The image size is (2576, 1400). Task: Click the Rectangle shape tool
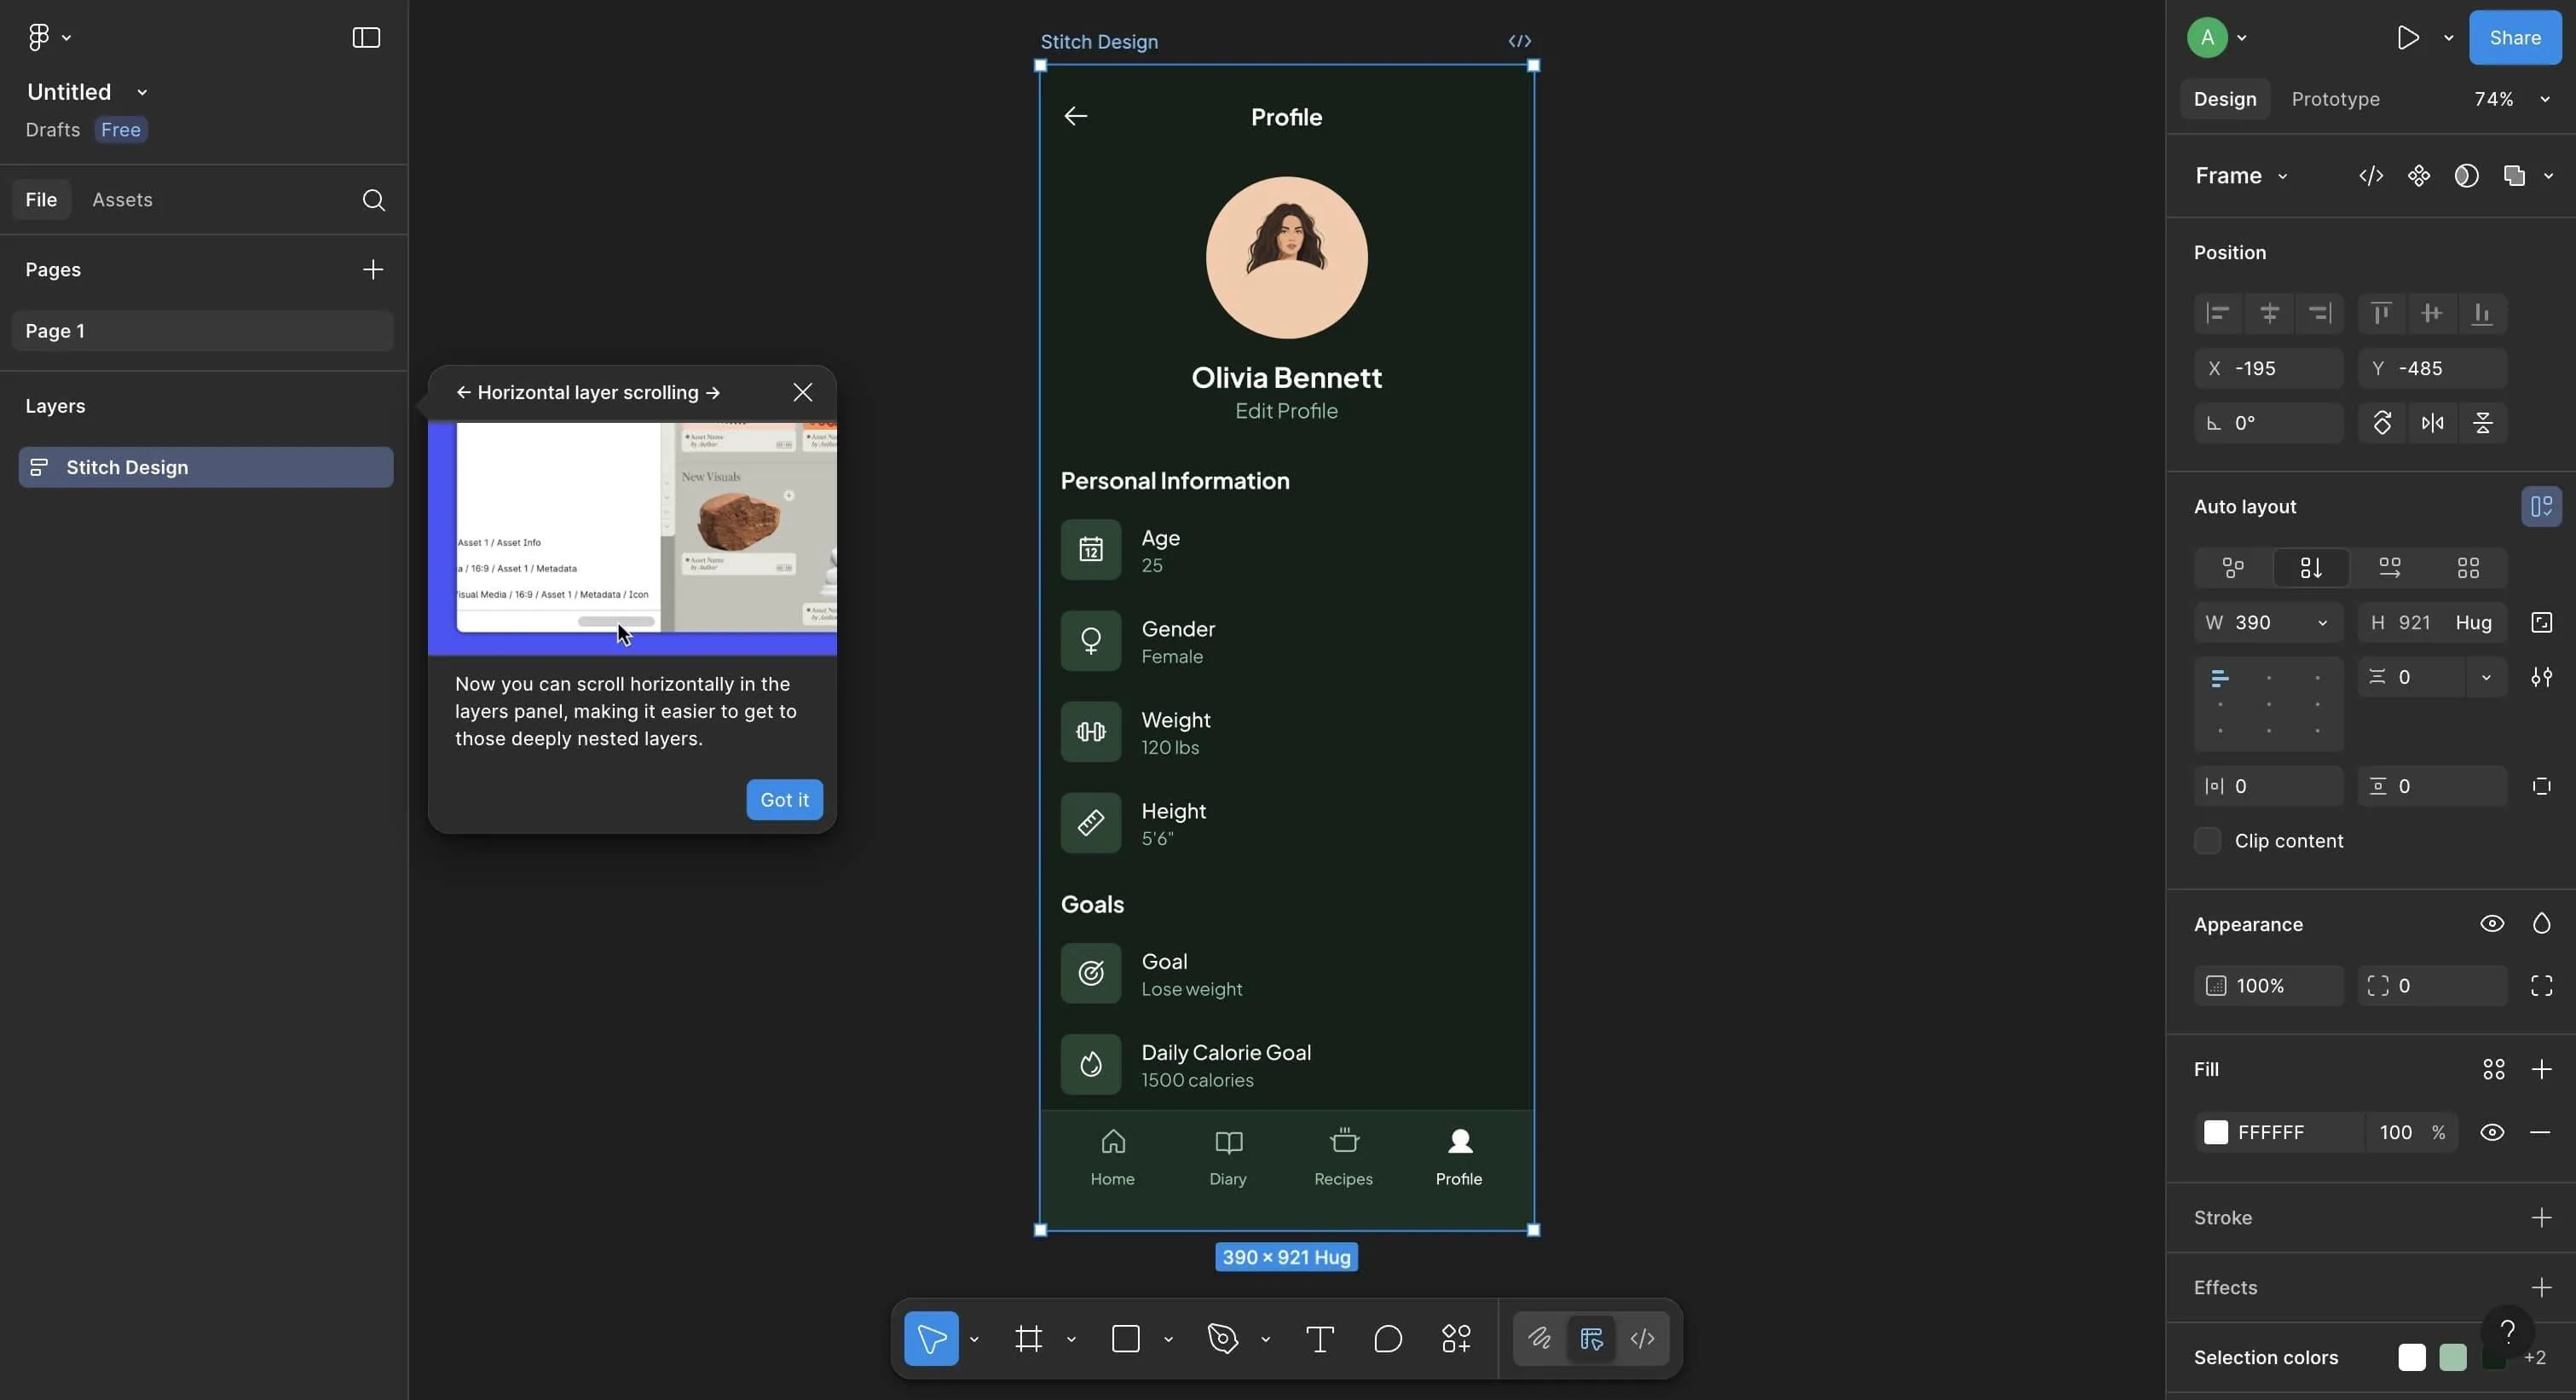click(1125, 1339)
